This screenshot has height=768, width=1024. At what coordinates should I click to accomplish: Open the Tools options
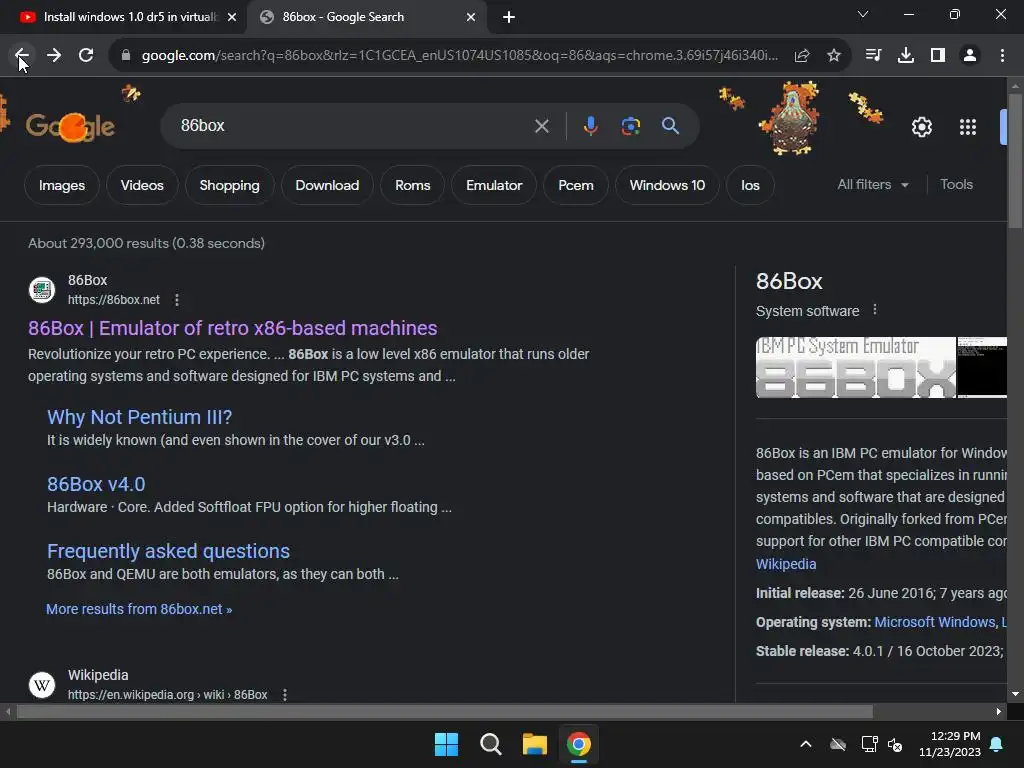coord(956,185)
